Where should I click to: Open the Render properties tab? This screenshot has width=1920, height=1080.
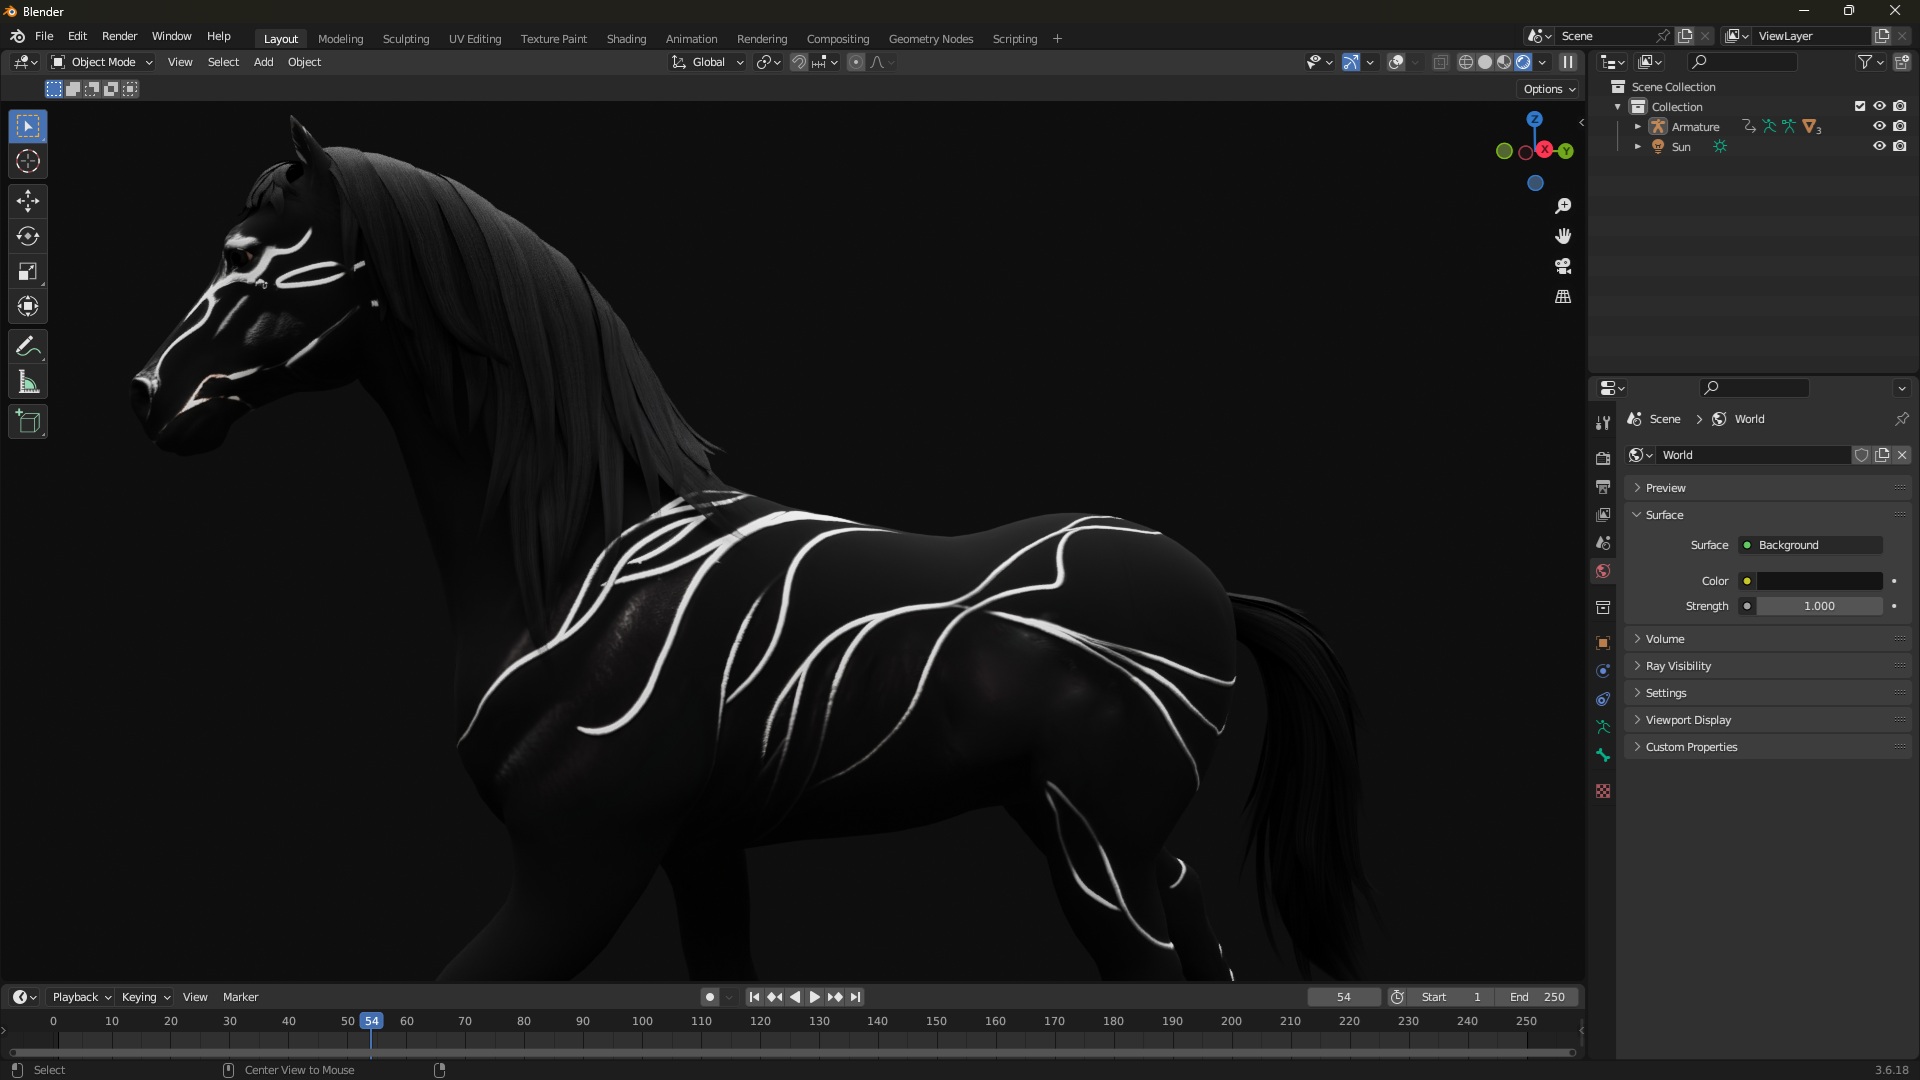pos(1603,458)
